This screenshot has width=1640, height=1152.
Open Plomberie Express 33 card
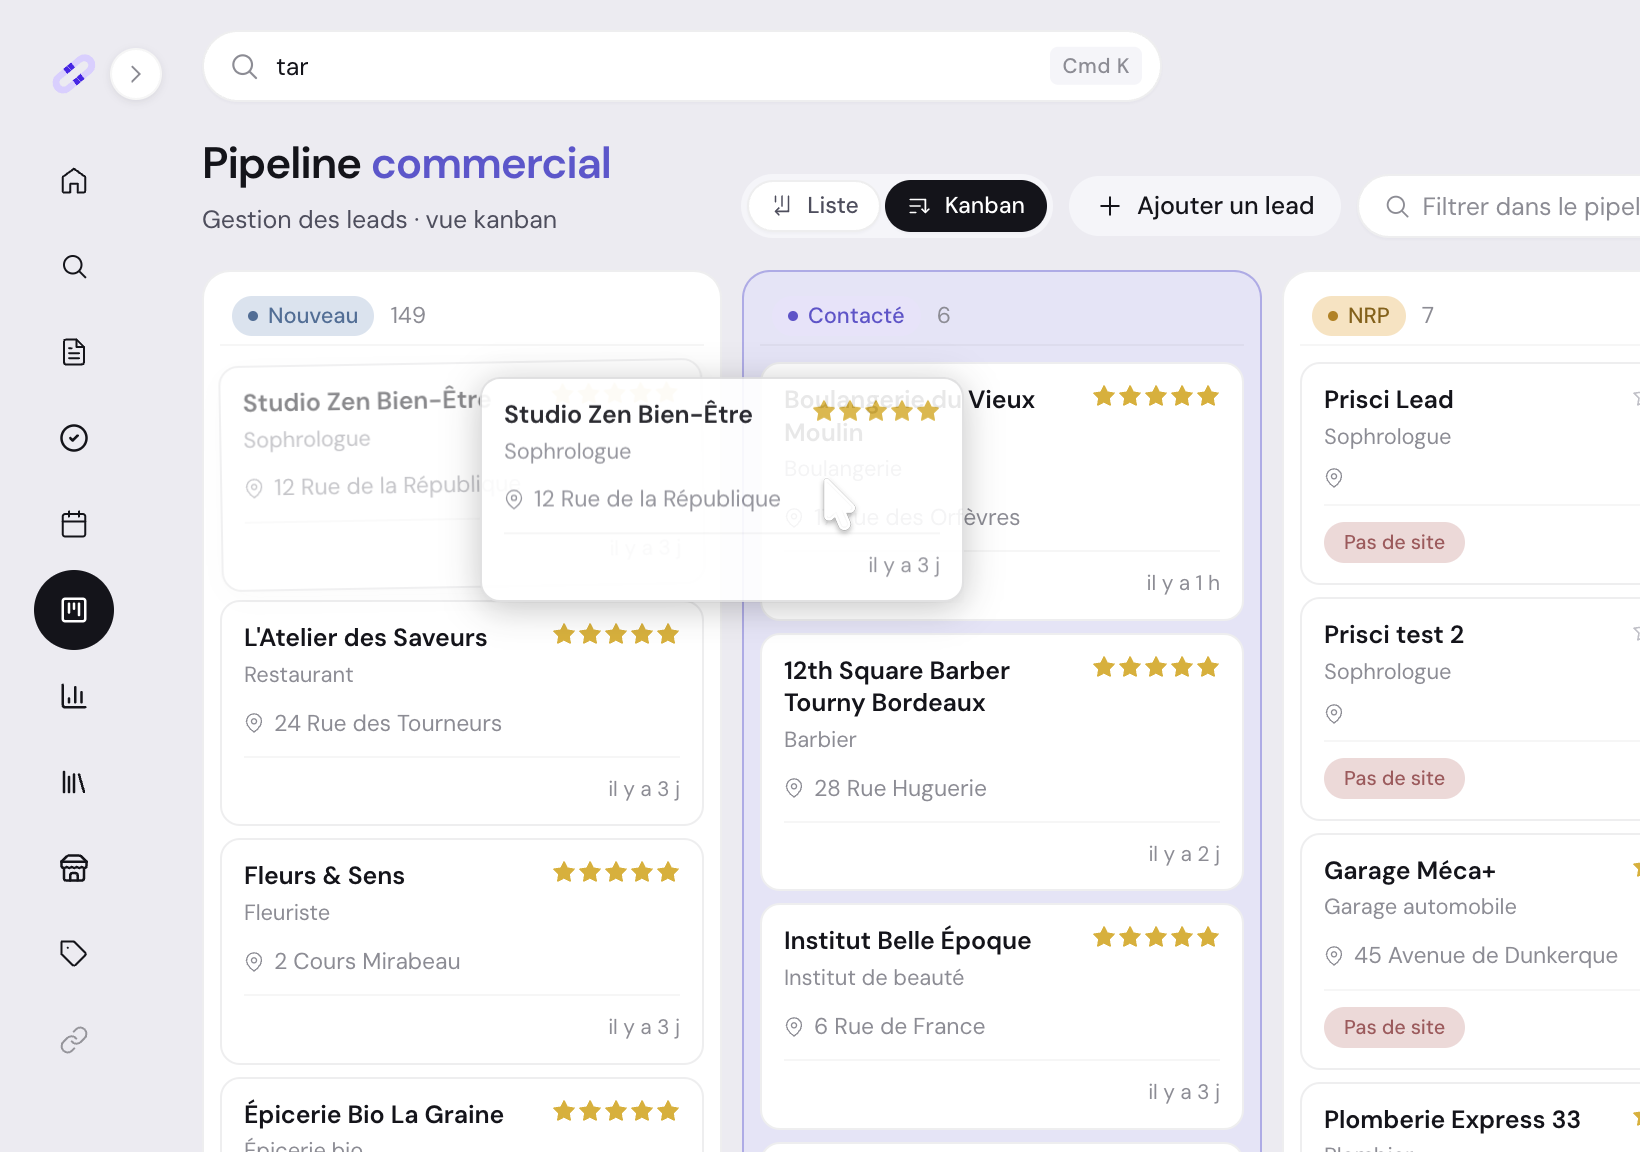click(1470, 1118)
